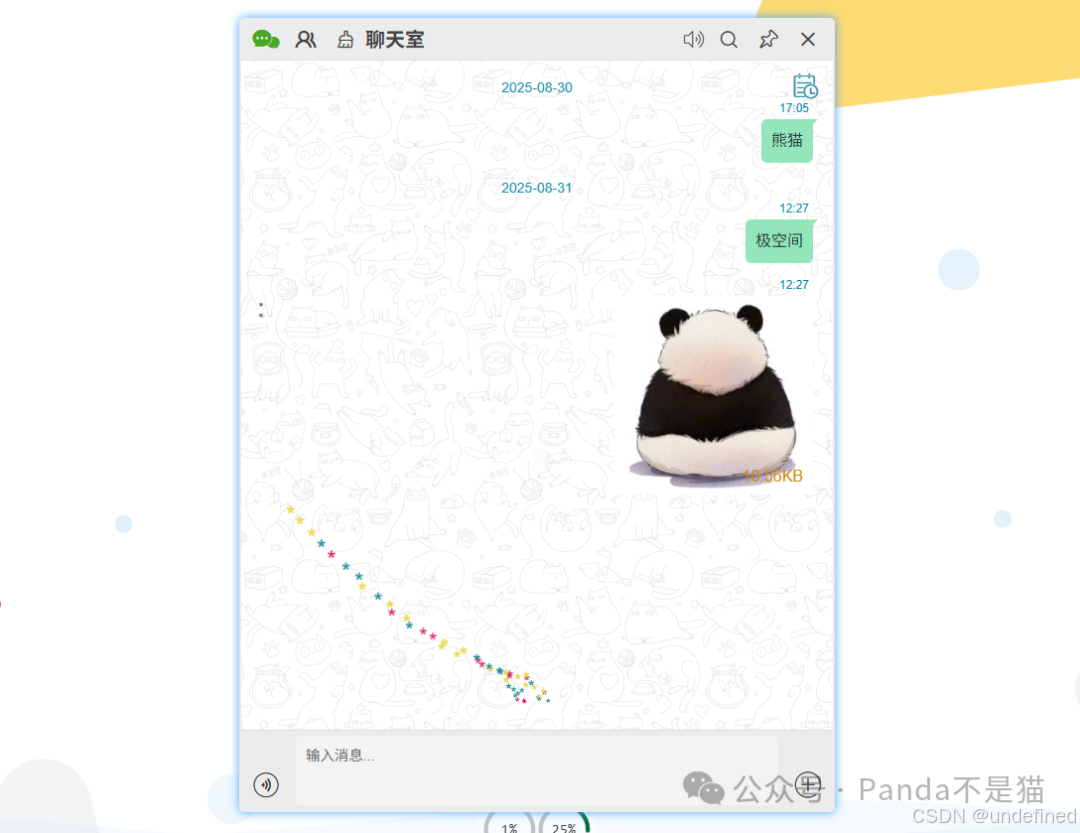The image size is (1080, 833).
Task: Click the 25% progress ring
Action: (x=564, y=824)
